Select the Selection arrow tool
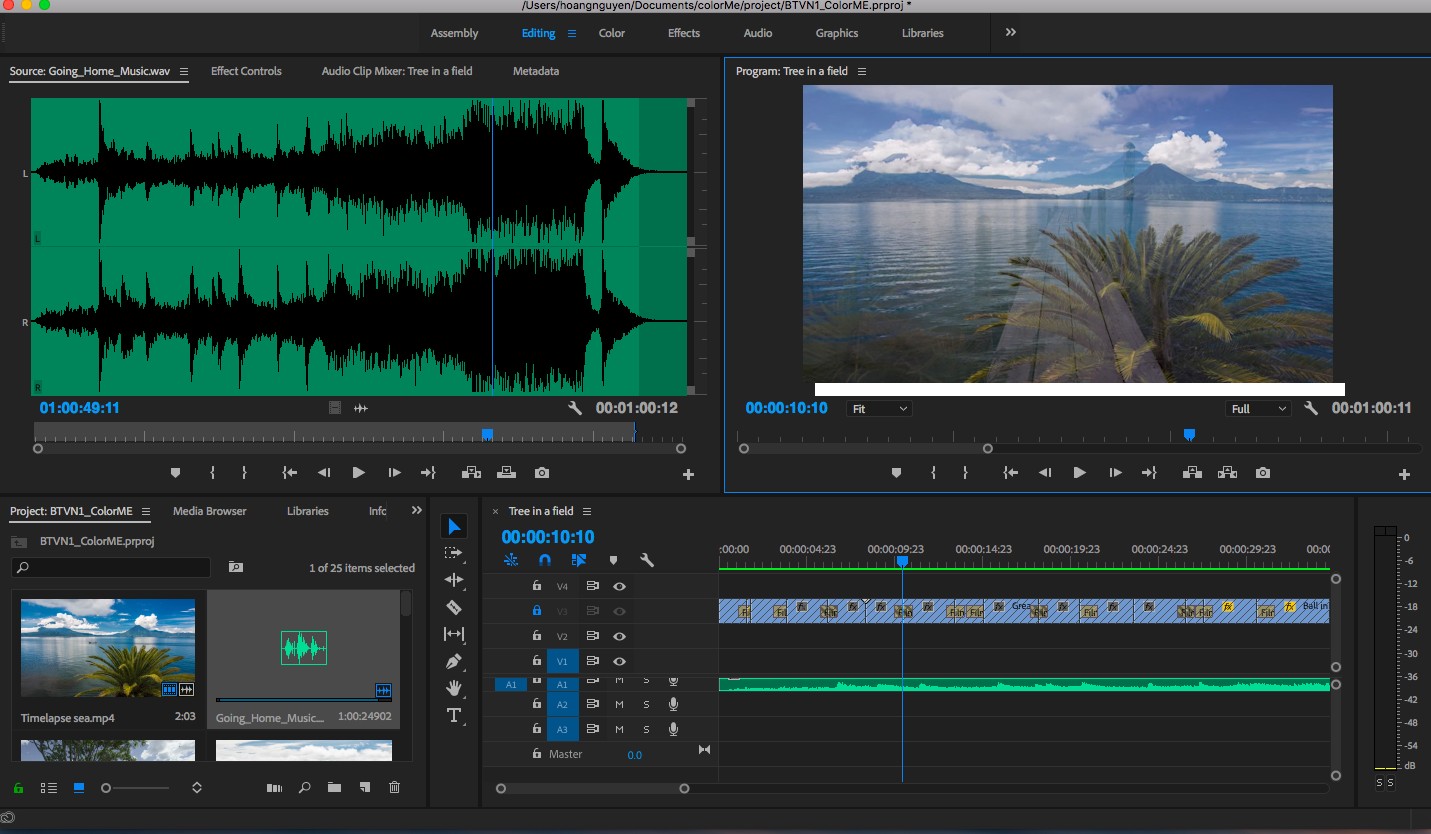Screen dimensions: 1431x834 coord(454,526)
